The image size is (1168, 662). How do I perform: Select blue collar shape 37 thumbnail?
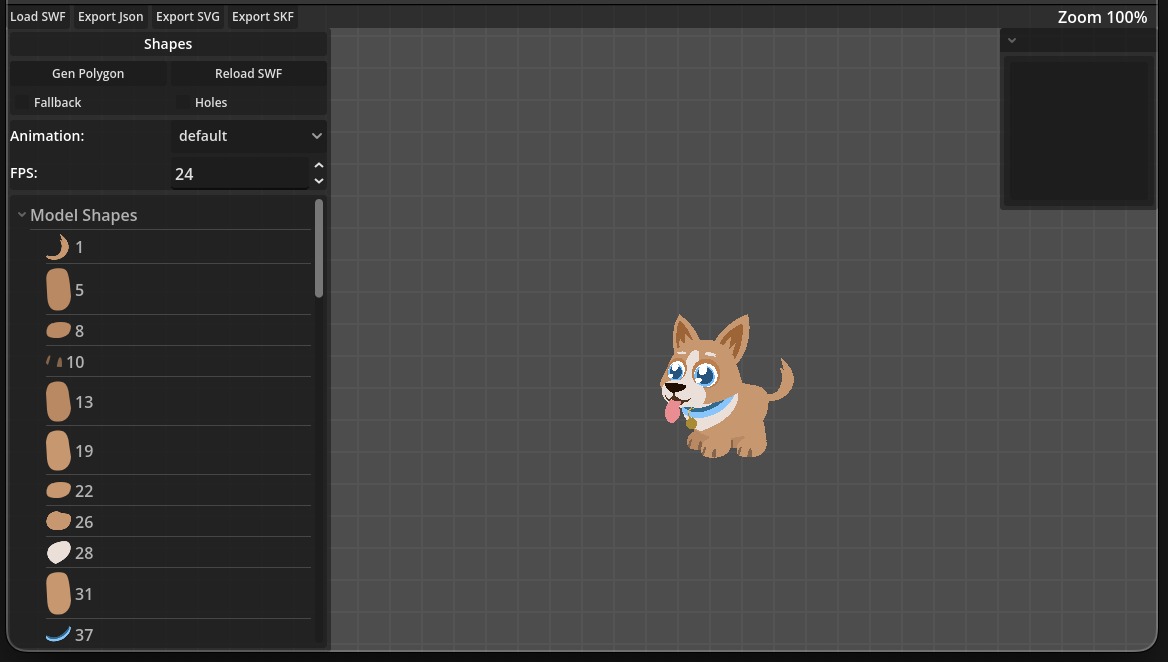tap(58, 634)
